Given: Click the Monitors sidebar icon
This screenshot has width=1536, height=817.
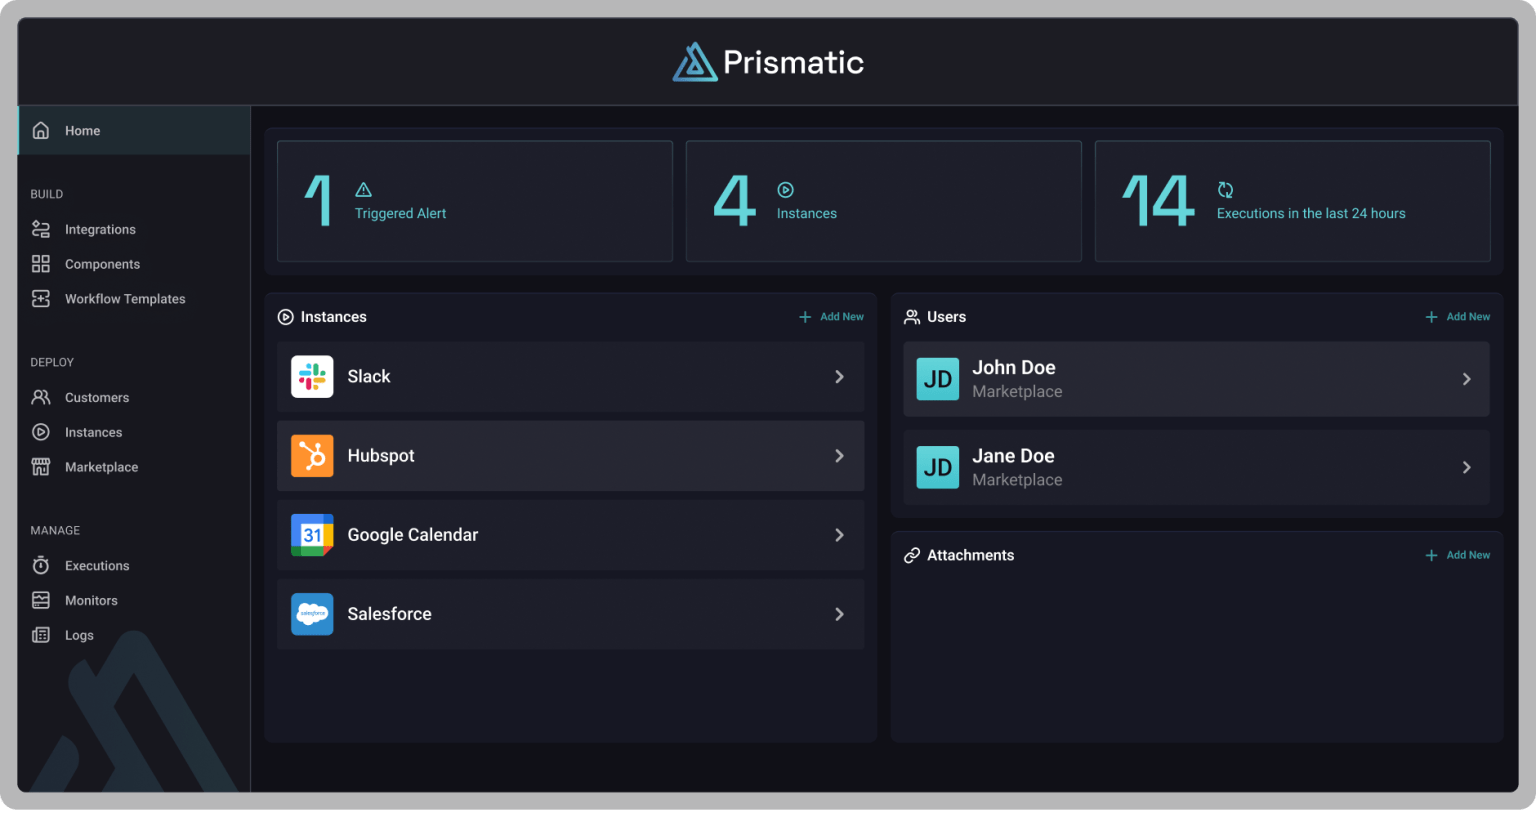Looking at the screenshot, I should pos(41,600).
